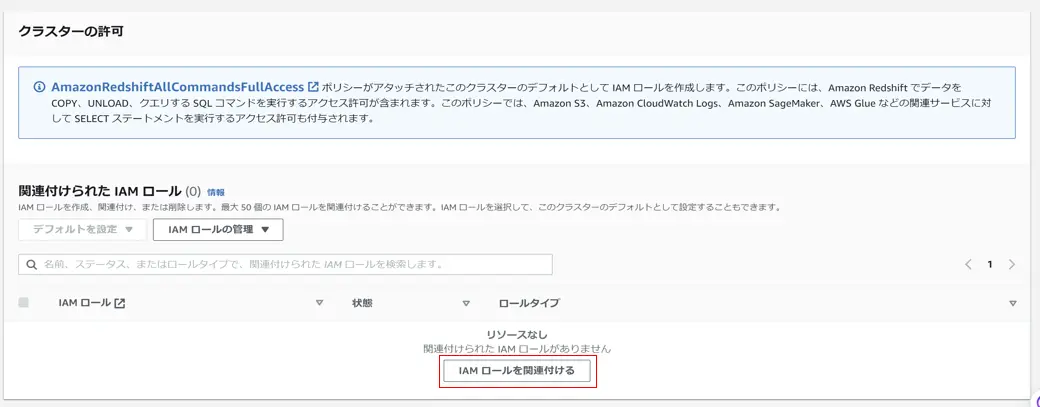Click the 状態 column header

click(362, 303)
